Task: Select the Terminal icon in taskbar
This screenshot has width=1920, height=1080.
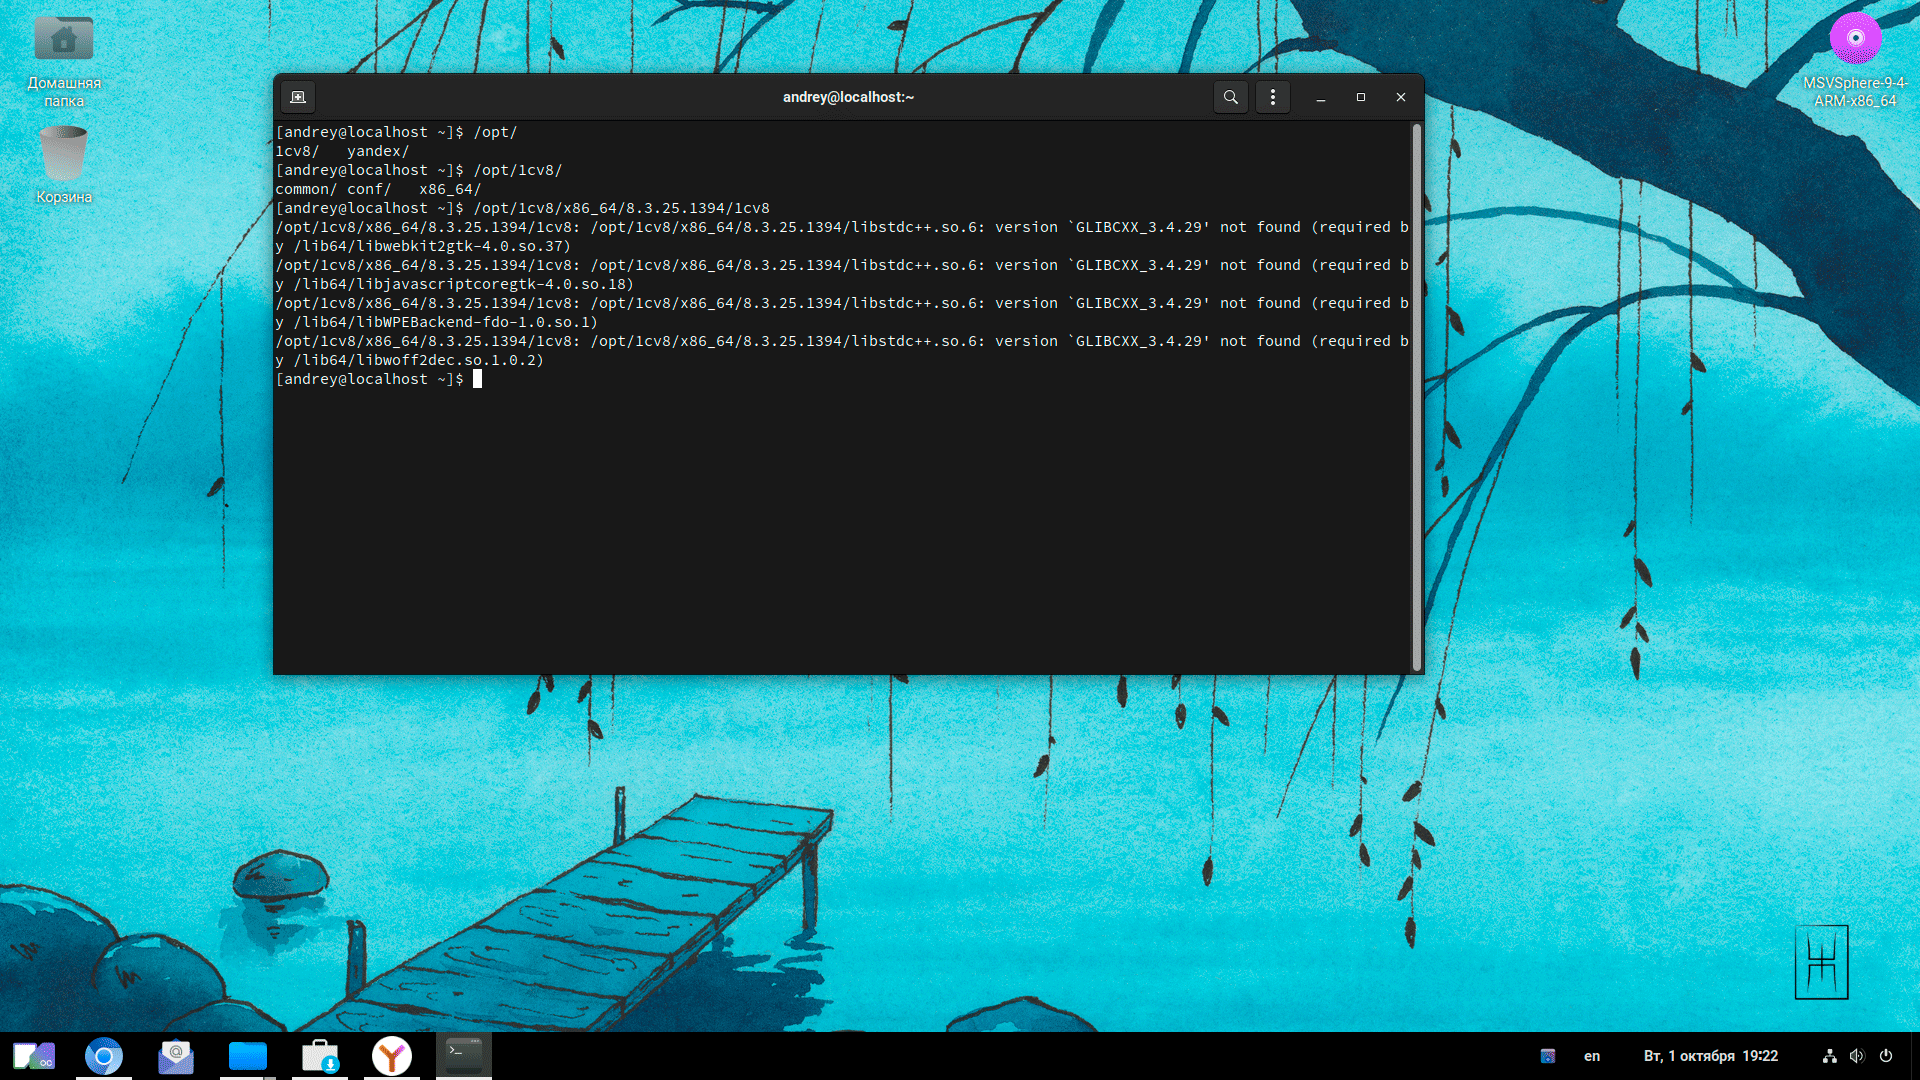Action: pyautogui.click(x=464, y=1054)
